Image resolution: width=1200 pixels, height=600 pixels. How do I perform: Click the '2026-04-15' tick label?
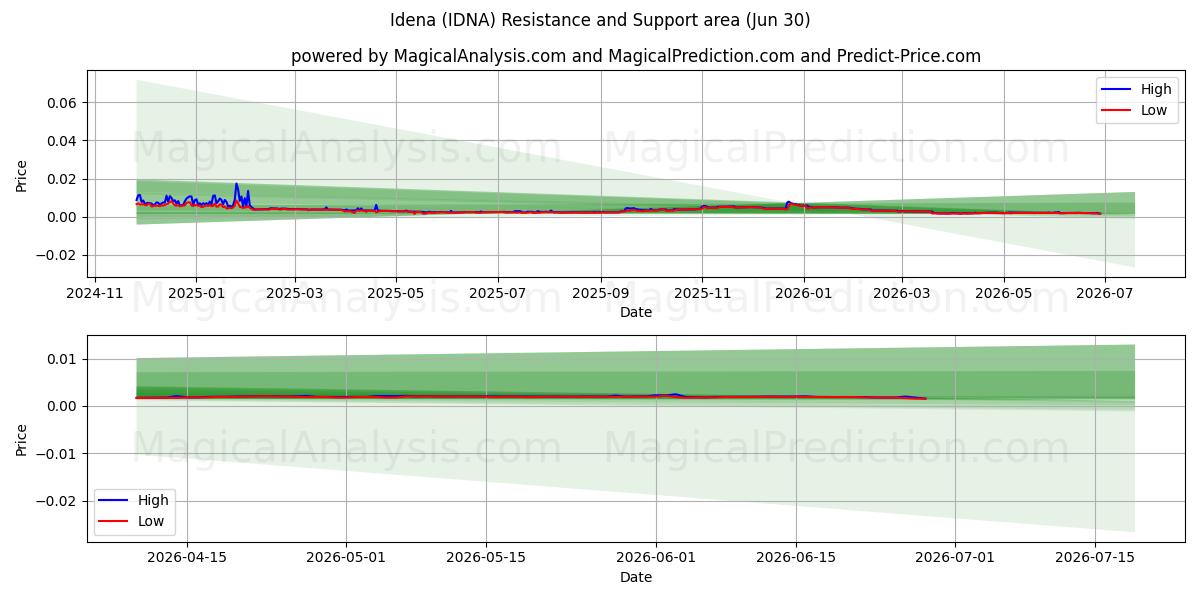tap(187, 558)
